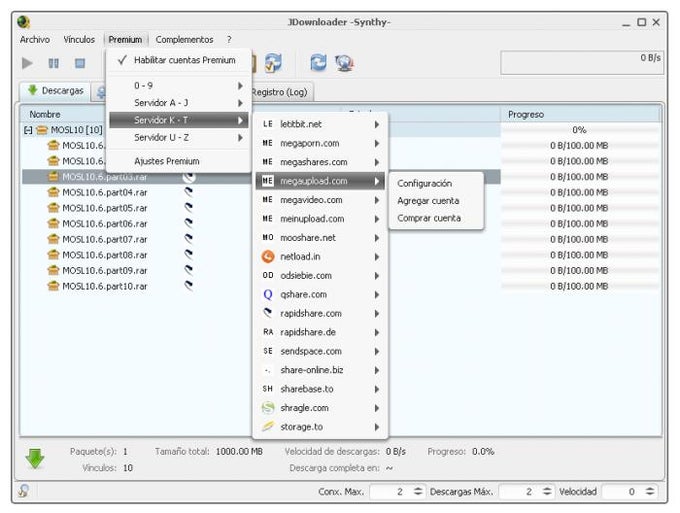Expand Servidor A - J submenu
Image resolution: width=680 pixels, height=513 pixels.
click(178, 103)
